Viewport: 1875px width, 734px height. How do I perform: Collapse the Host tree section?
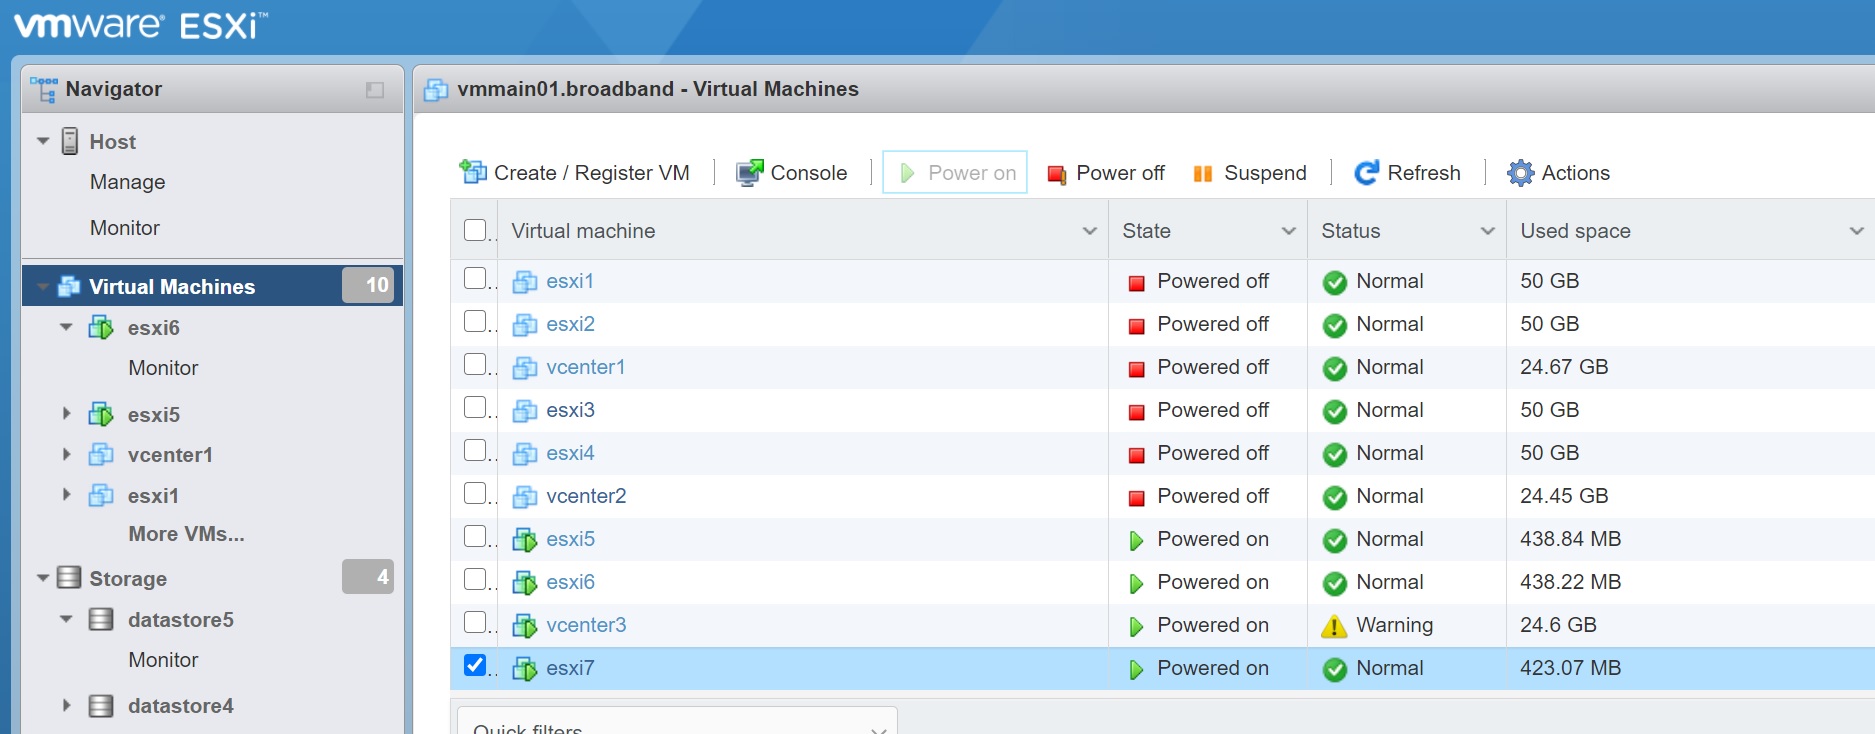(43, 142)
